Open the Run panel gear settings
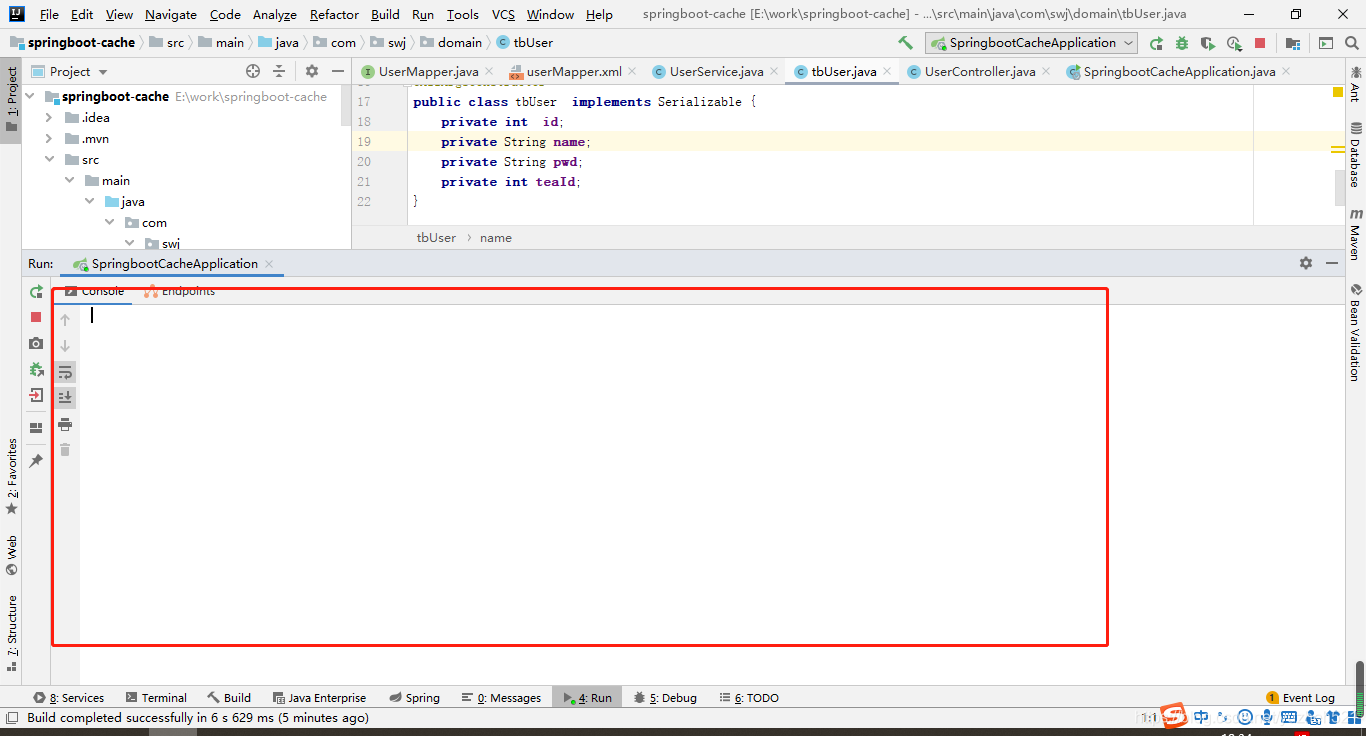Image resolution: width=1366 pixels, height=736 pixels. (1306, 263)
